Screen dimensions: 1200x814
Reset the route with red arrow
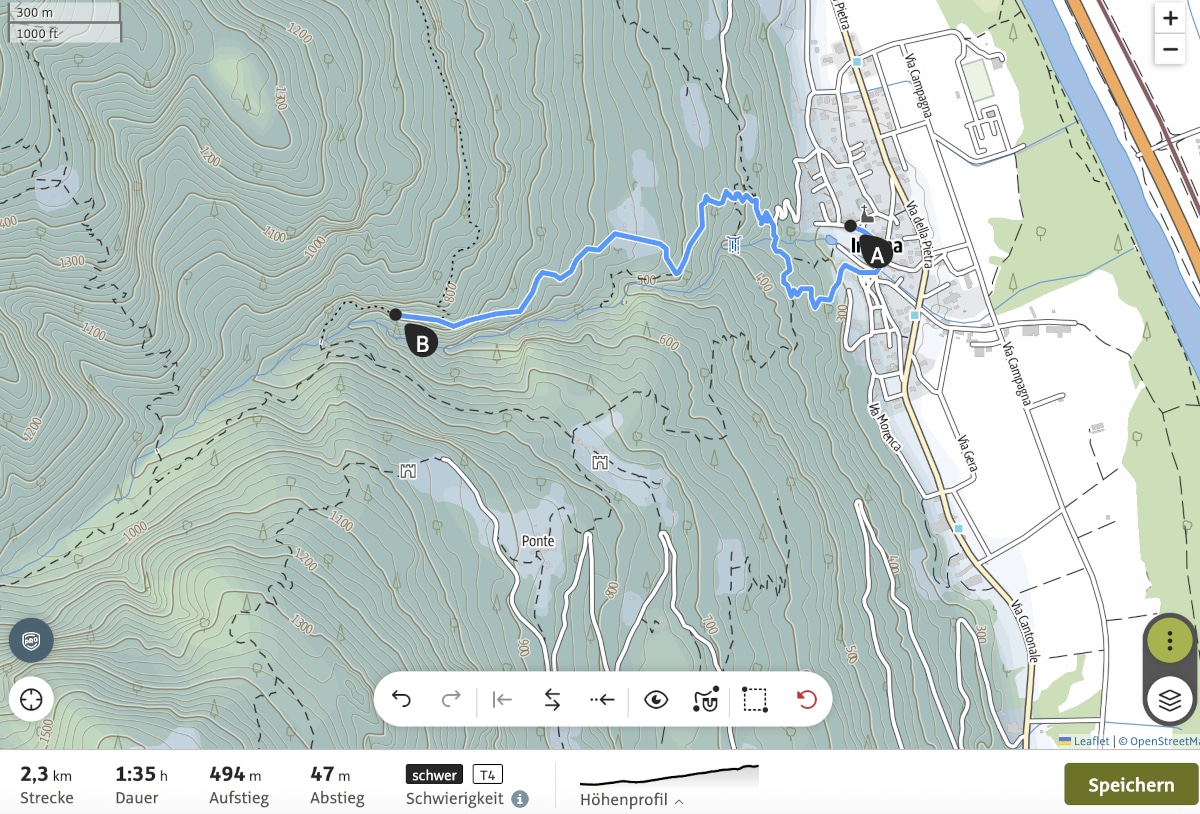coord(807,699)
